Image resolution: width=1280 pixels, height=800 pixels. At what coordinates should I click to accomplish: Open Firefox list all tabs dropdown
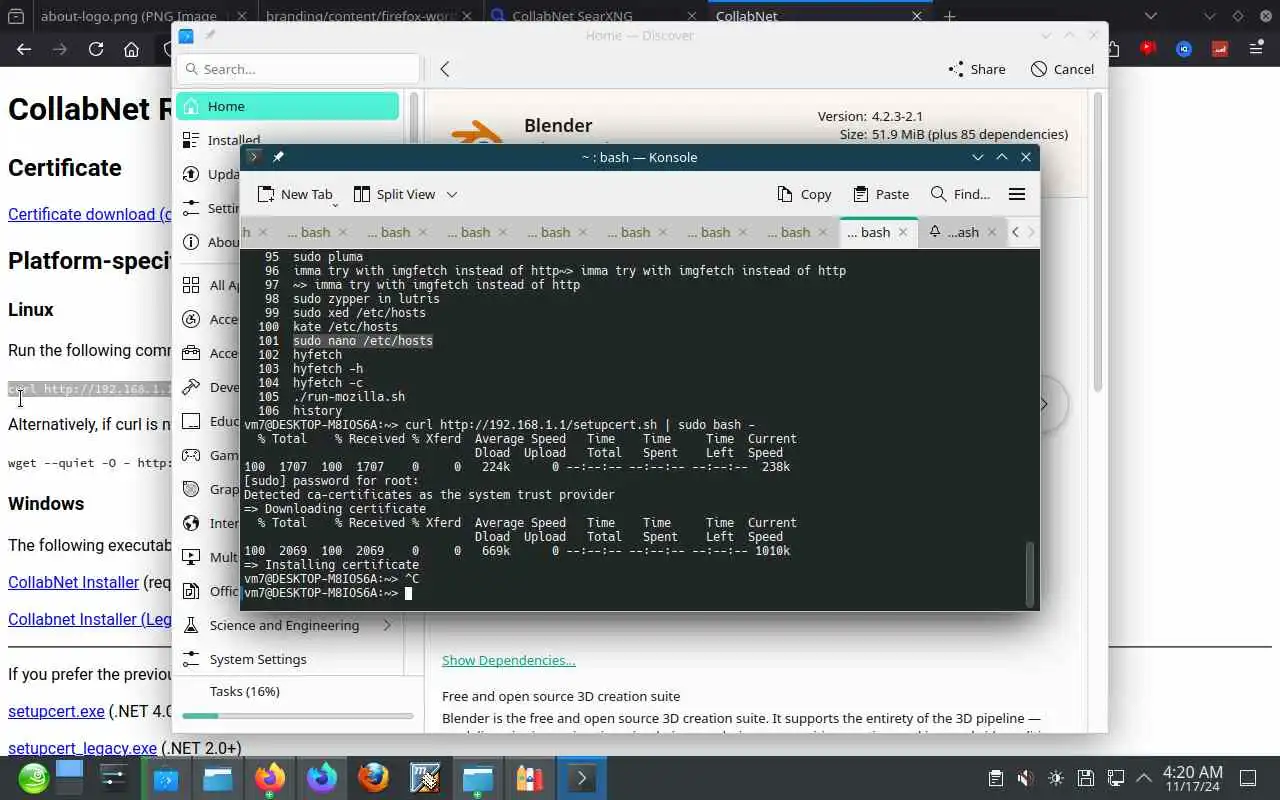pos(1151,16)
